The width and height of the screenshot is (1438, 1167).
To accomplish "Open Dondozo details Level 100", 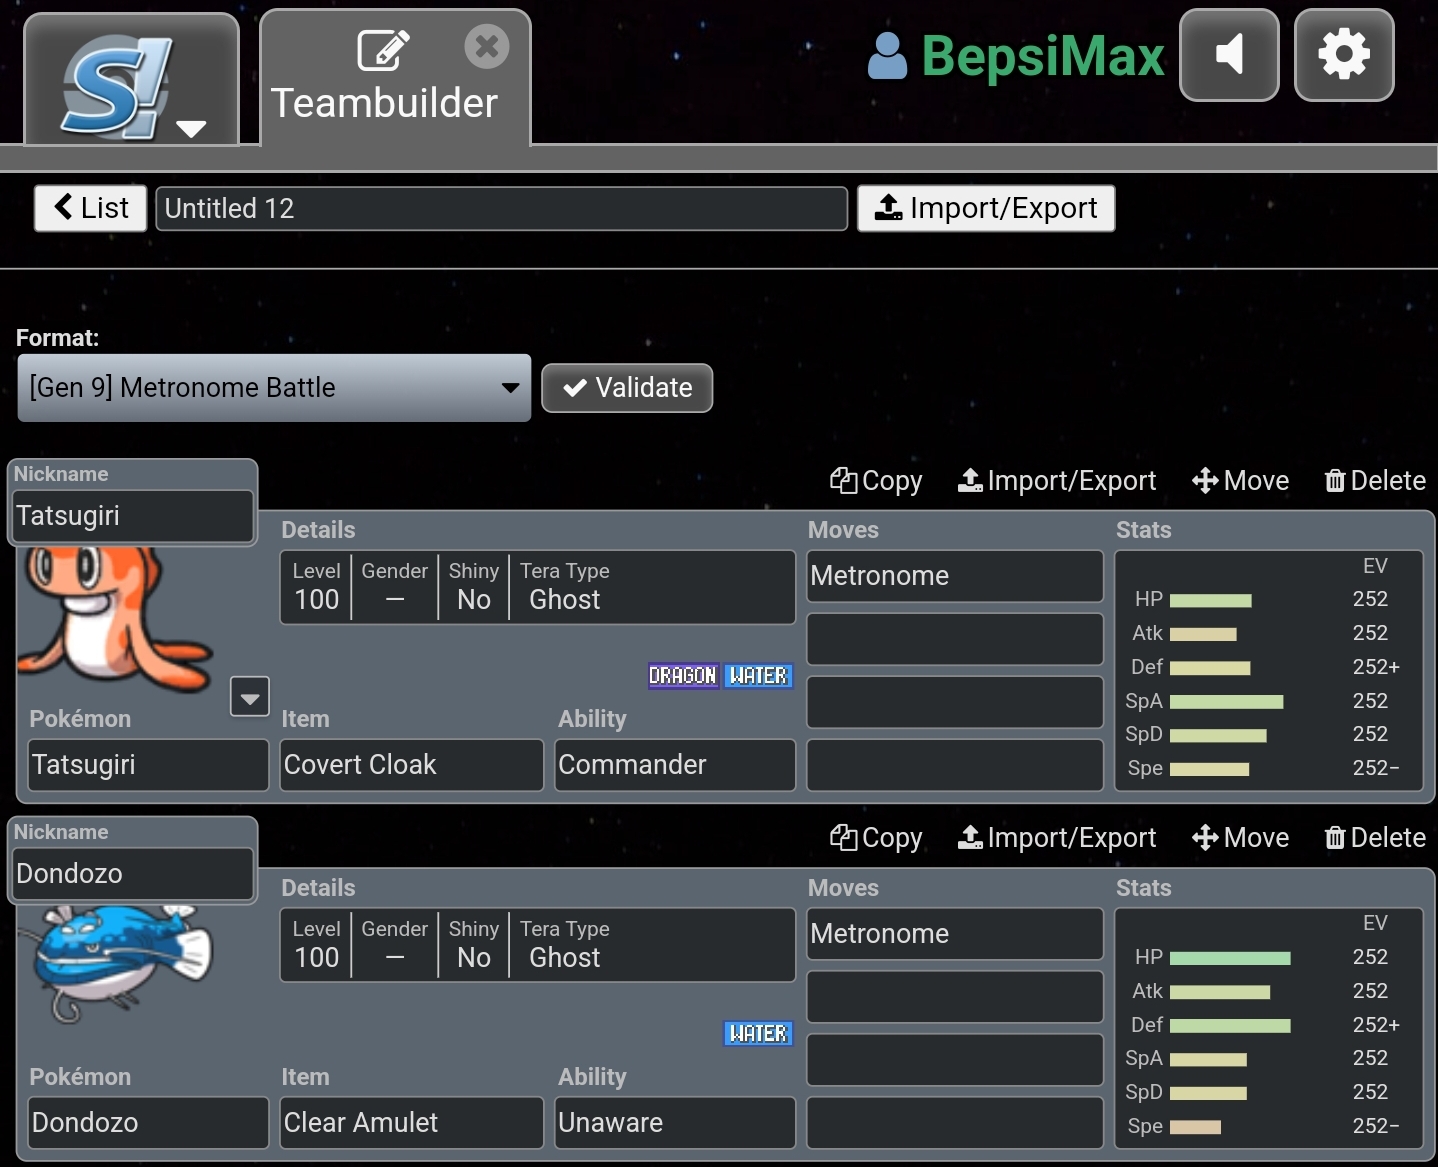I will [x=317, y=945].
